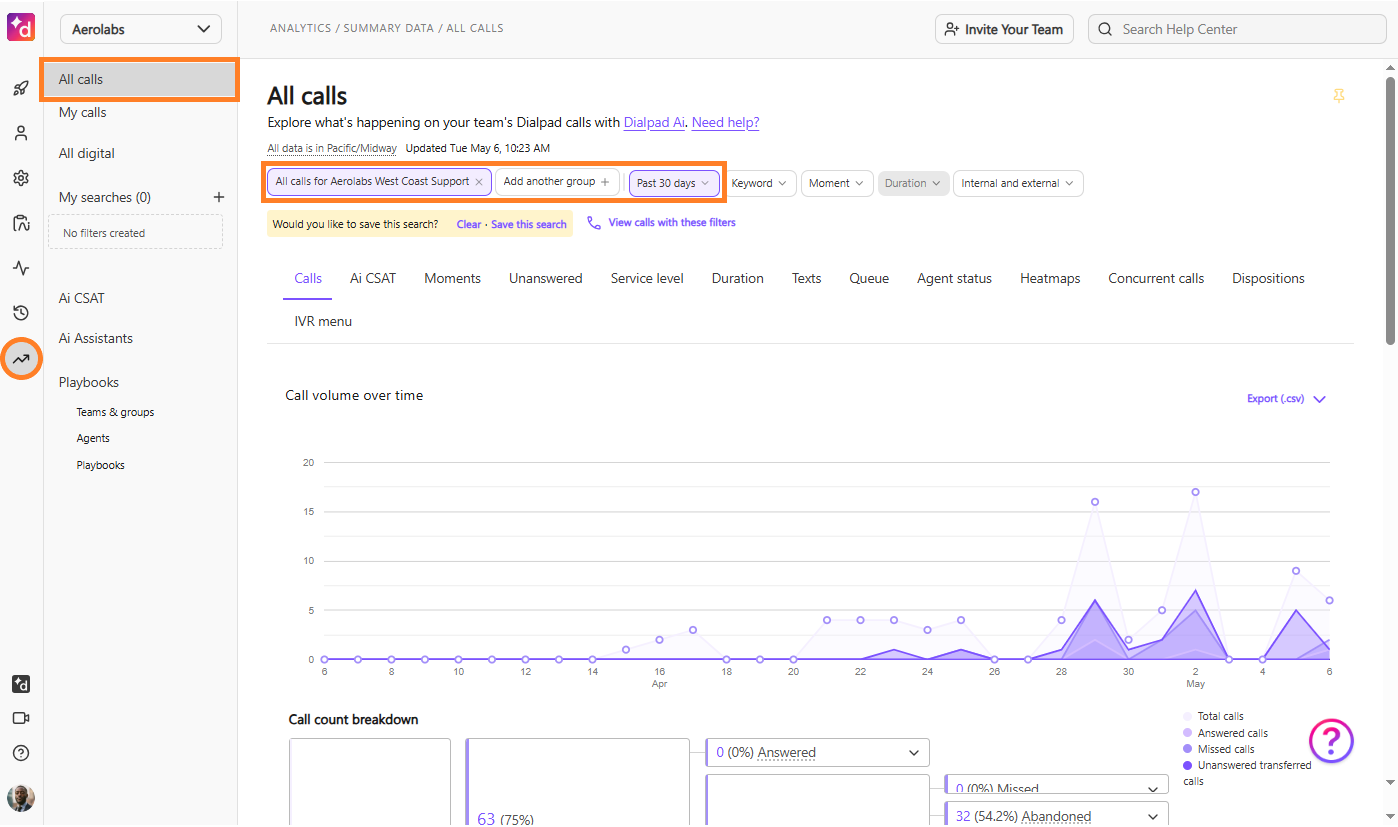Open the Moment filter dropdown
The height and width of the screenshot is (827, 1398).
point(837,183)
